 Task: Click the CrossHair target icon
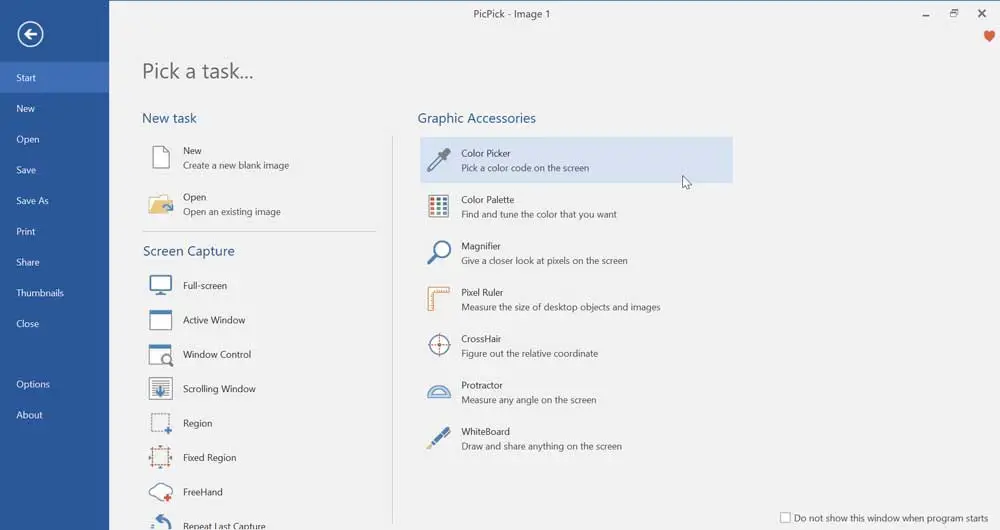click(x=439, y=345)
